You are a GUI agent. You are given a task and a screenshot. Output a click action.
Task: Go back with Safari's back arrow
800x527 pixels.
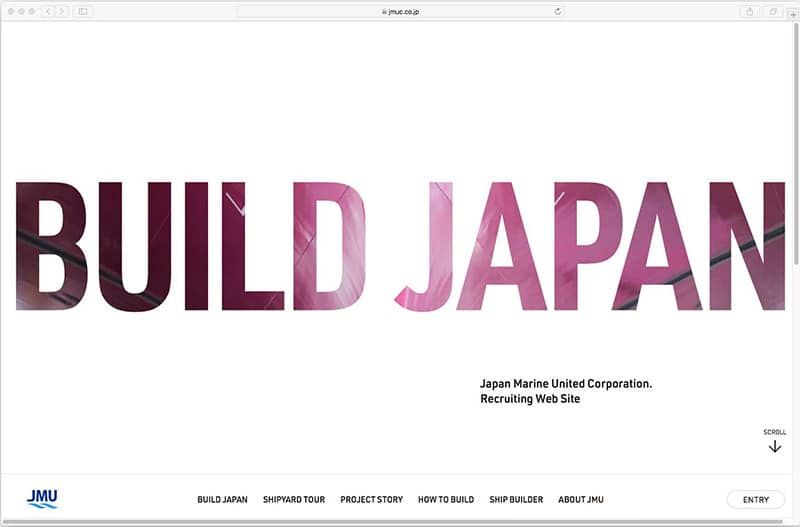coord(48,11)
